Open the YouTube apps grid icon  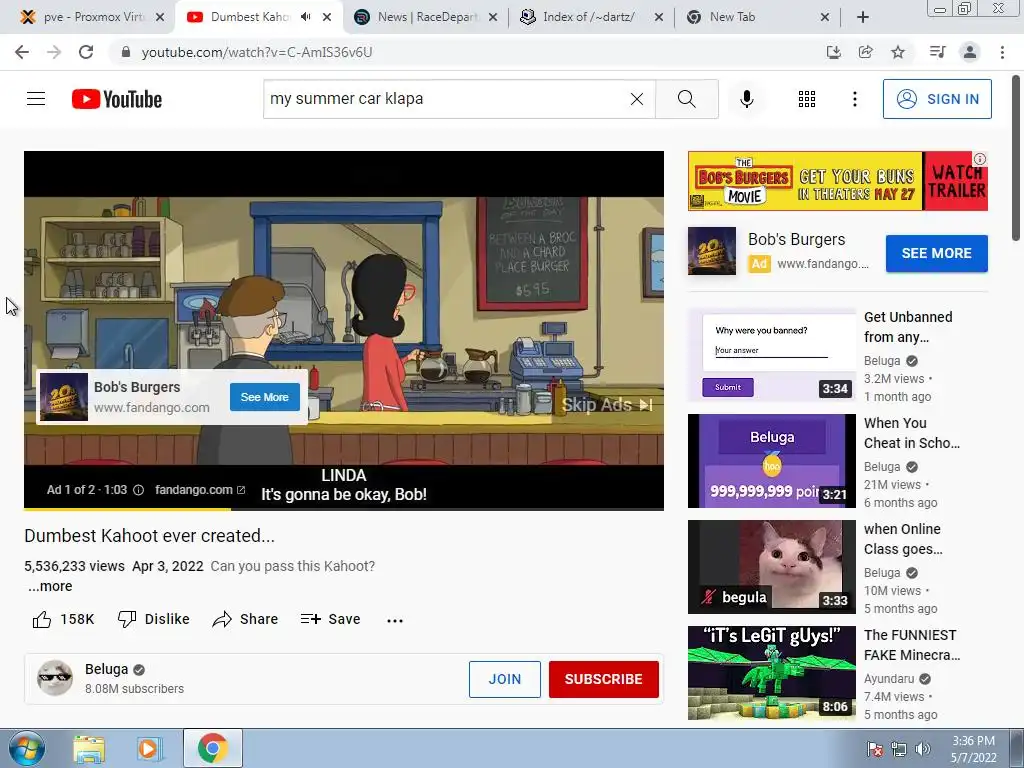(x=807, y=99)
